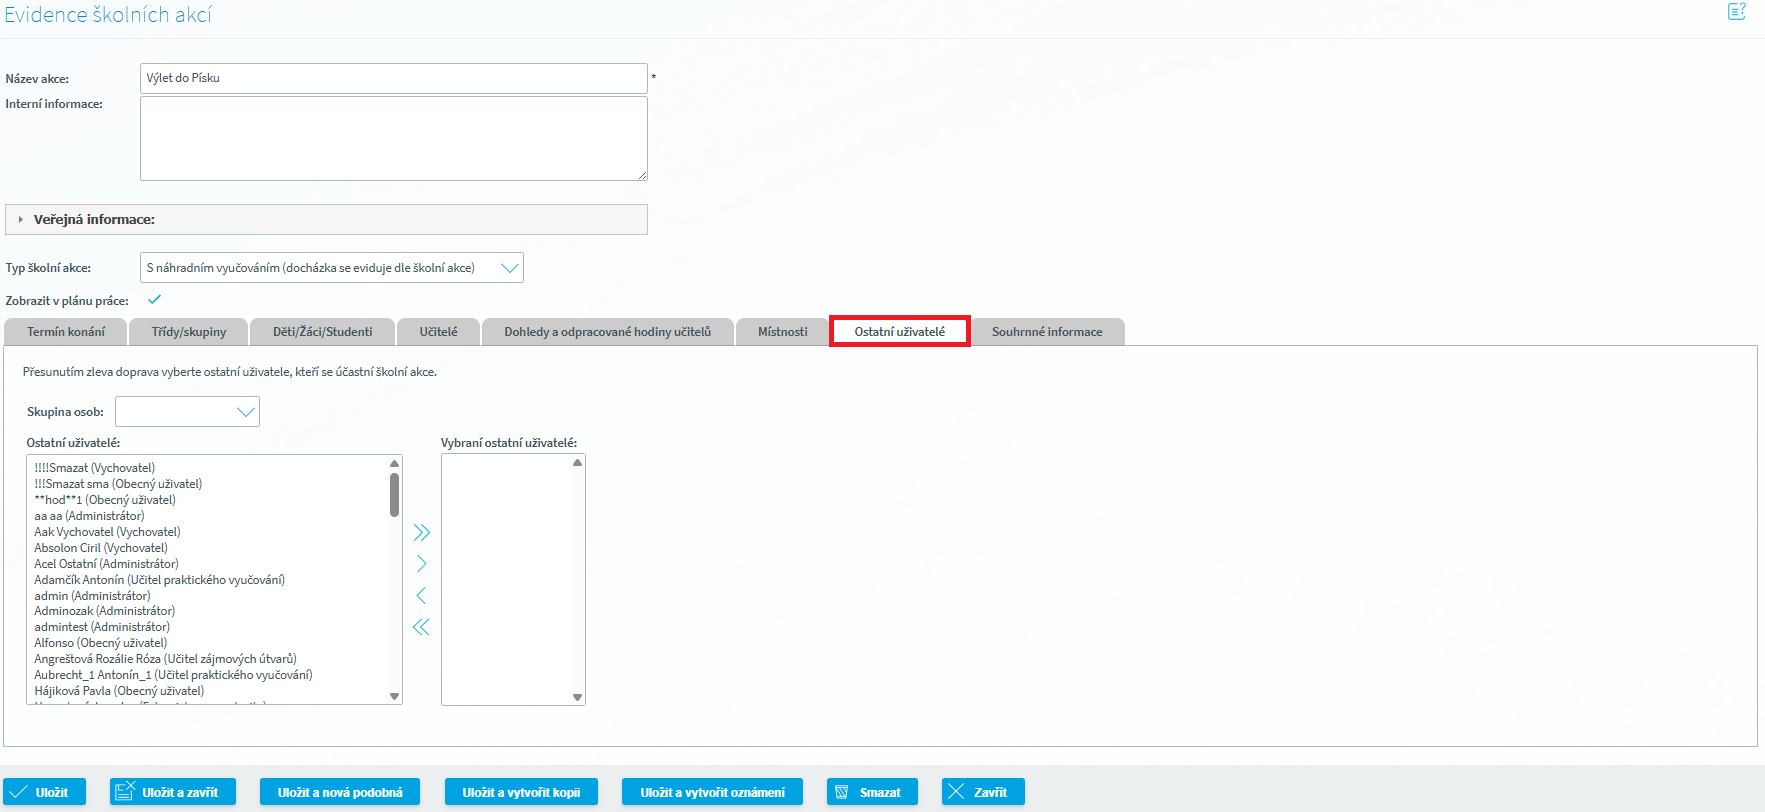1765x812 pixels.
Task: Select Absolon Ciril (Vychovatel) in the list
Action: click(x=101, y=548)
